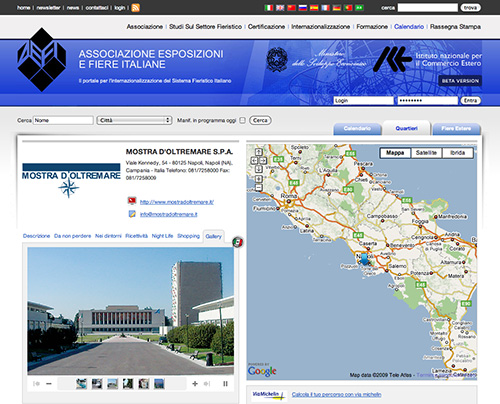Jump to first gallery image
Viewport: 500px width, 404px height.
point(36,384)
